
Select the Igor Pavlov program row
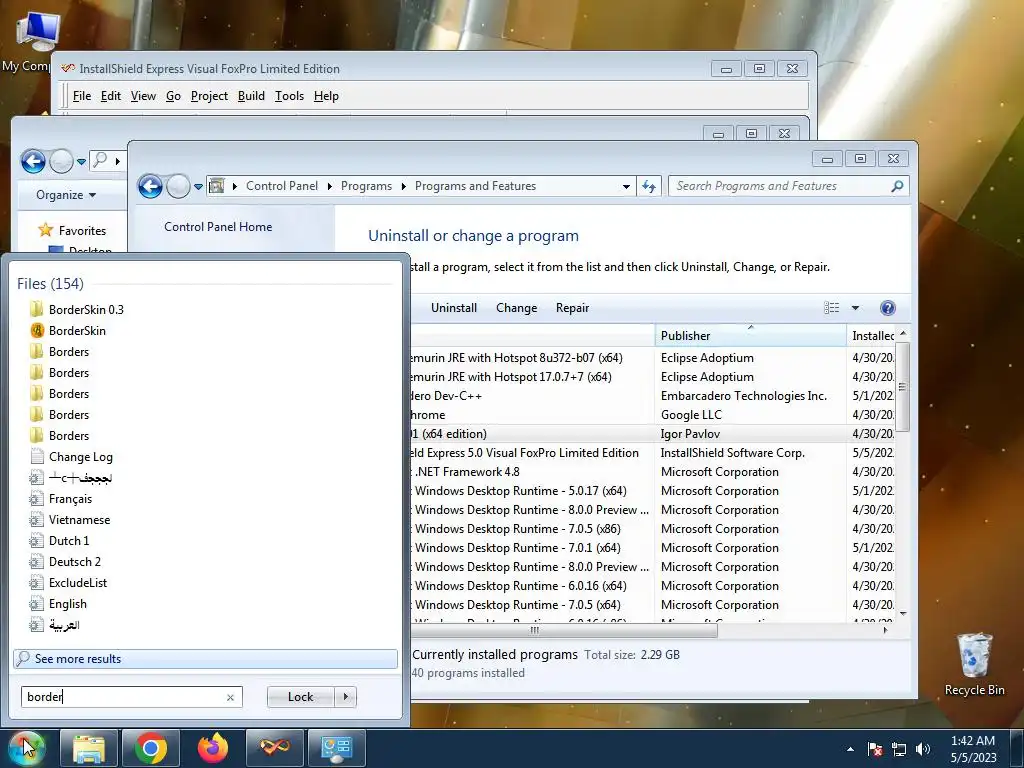653,434
